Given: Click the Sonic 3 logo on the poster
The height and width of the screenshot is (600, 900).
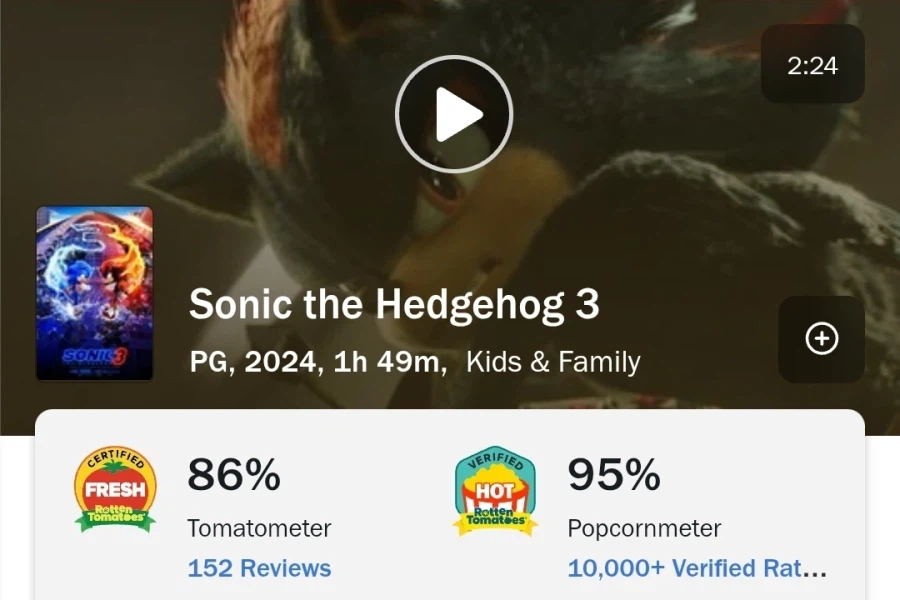Looking at the screenshot, I should pos(93,355).
